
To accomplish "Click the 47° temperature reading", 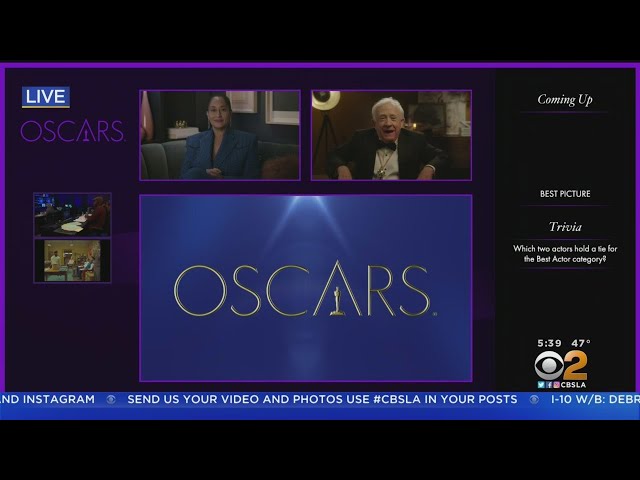I will pyautogui.click(x=580, y=343).
